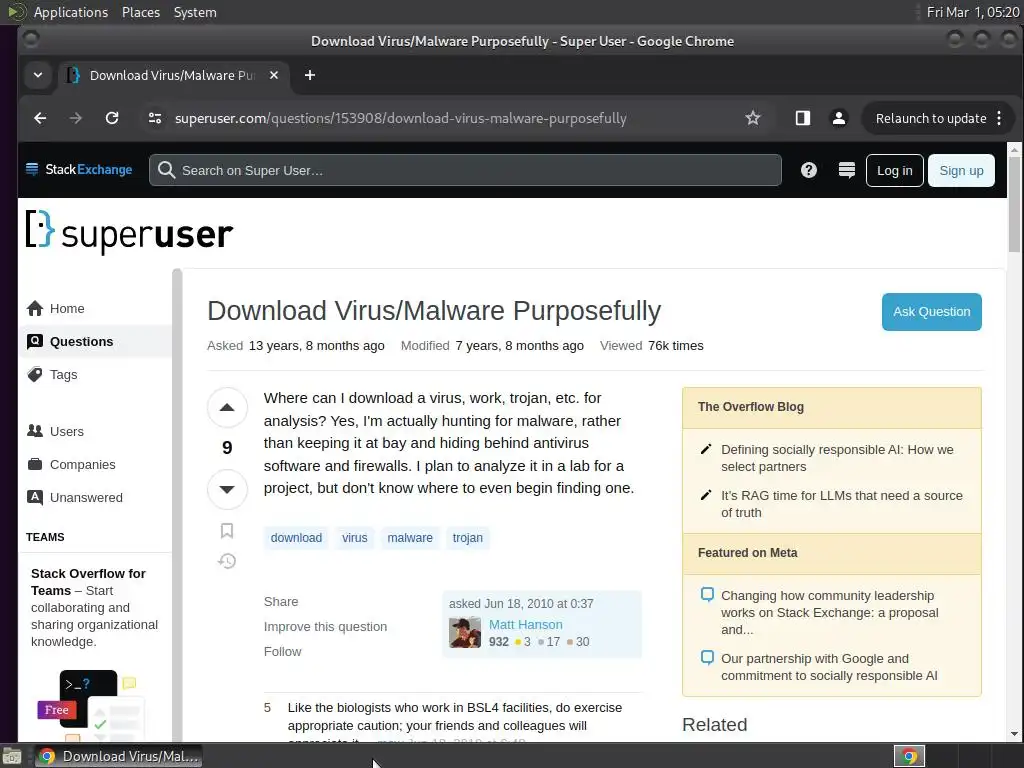Image resolution: width=1024 pixels, height=768 pixels.
Task: Click the 'Viewed 76k times' text
Action: click(x=652, y=345)
